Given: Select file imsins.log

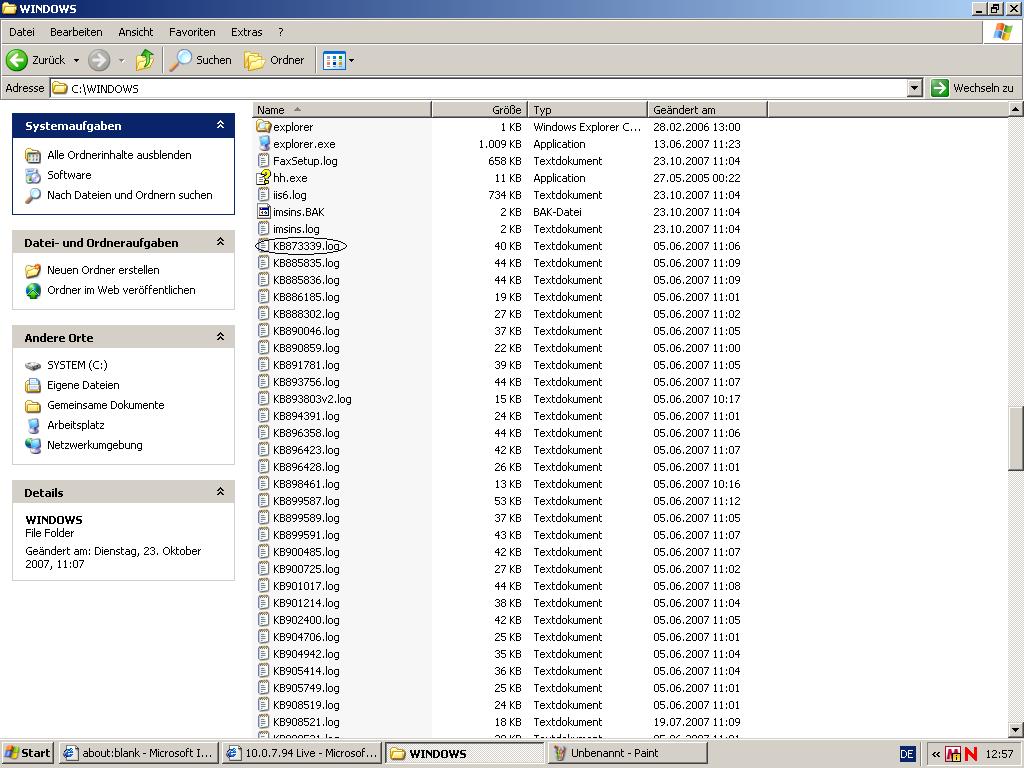Looking at the screenshot, I should tap(296, 229).
